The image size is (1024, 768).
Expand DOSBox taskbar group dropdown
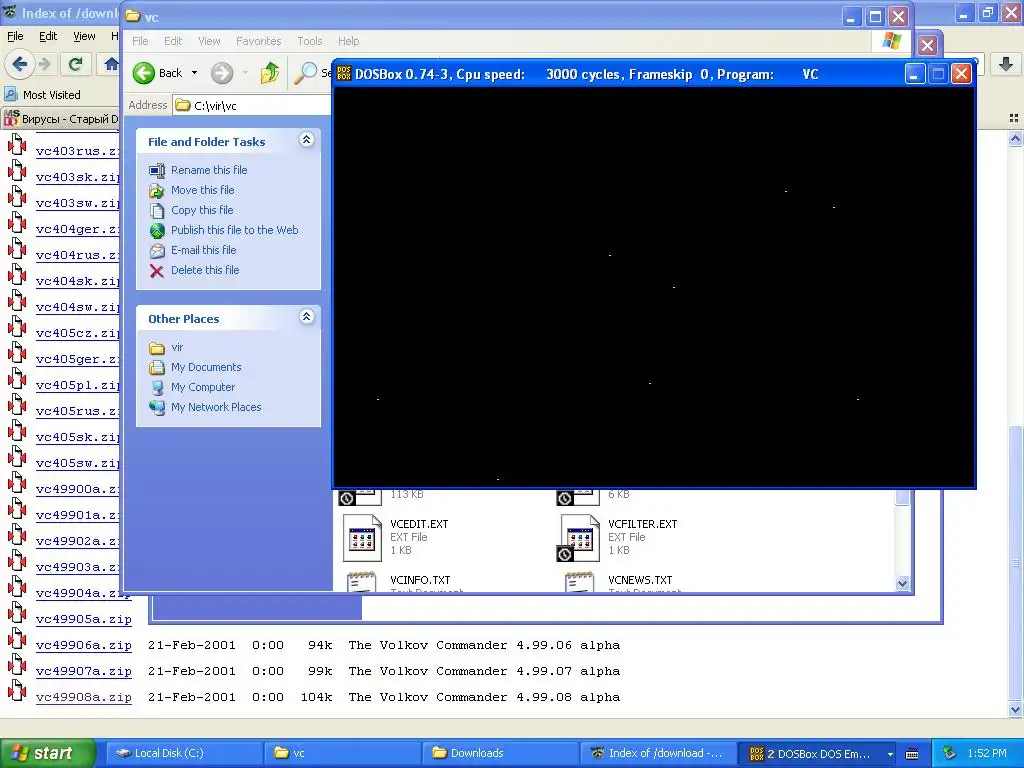[889, 754]
